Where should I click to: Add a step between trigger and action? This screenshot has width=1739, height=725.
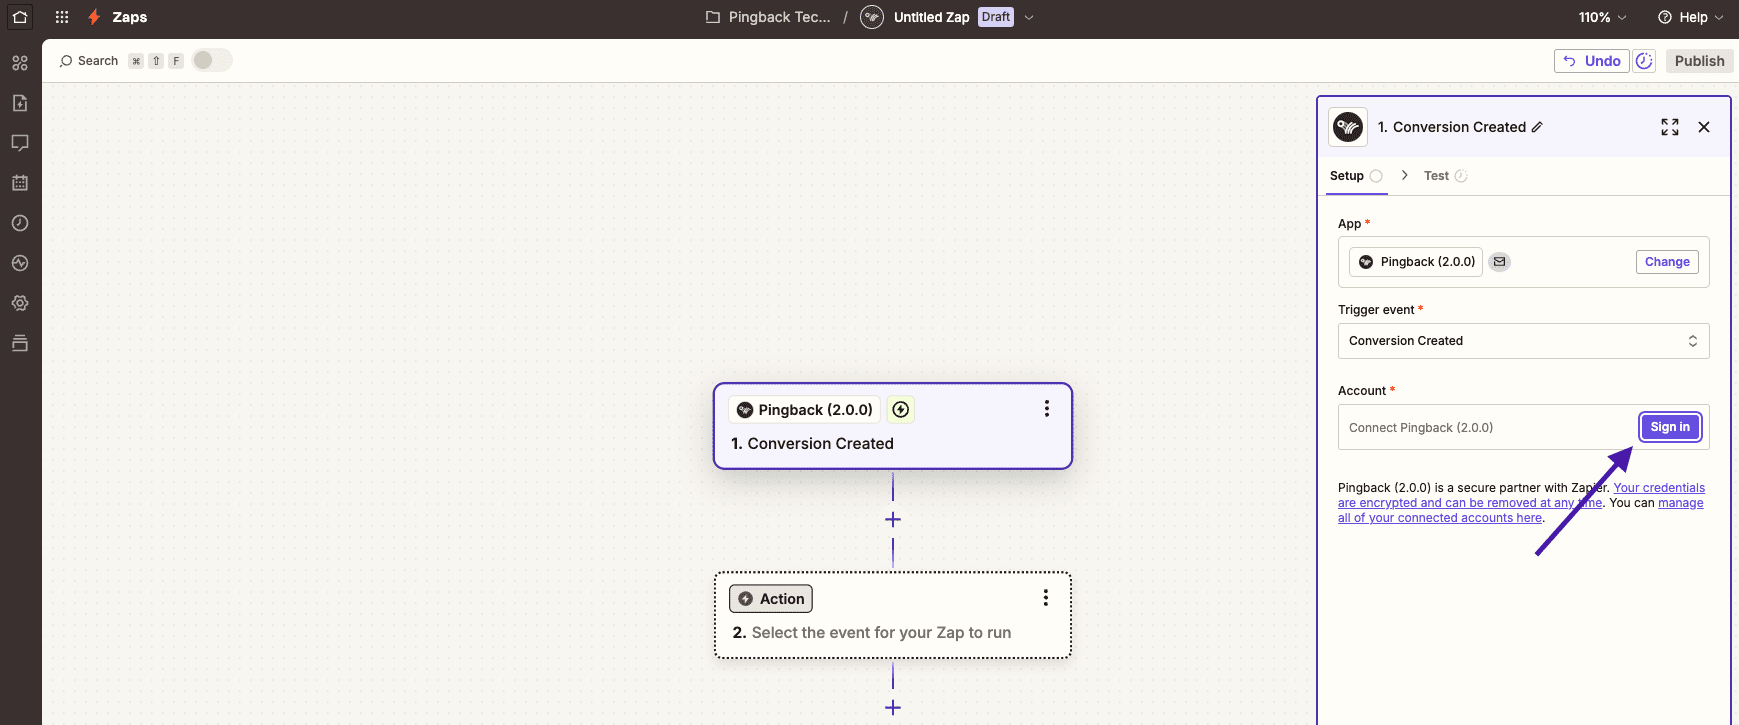click(x=893, y=520)
